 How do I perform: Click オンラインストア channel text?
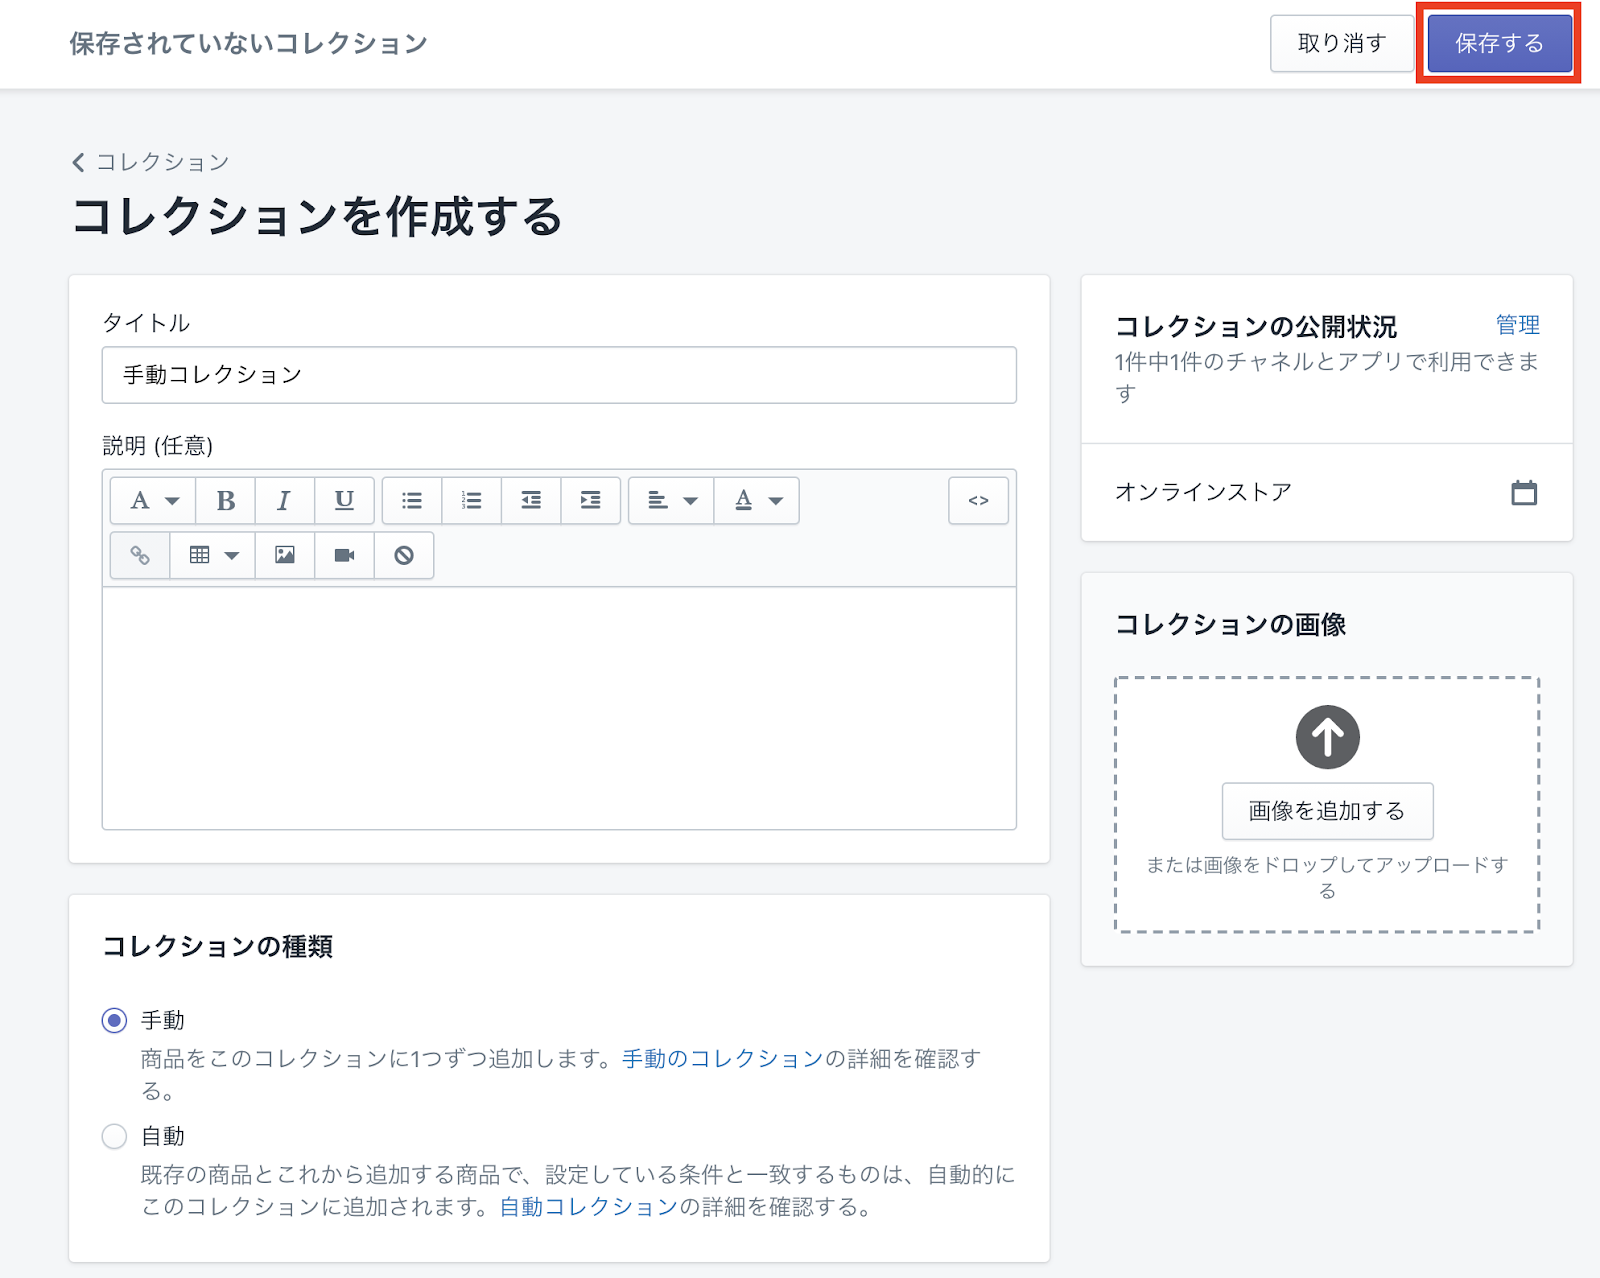pyautogui.click(x=1203, y=492)
